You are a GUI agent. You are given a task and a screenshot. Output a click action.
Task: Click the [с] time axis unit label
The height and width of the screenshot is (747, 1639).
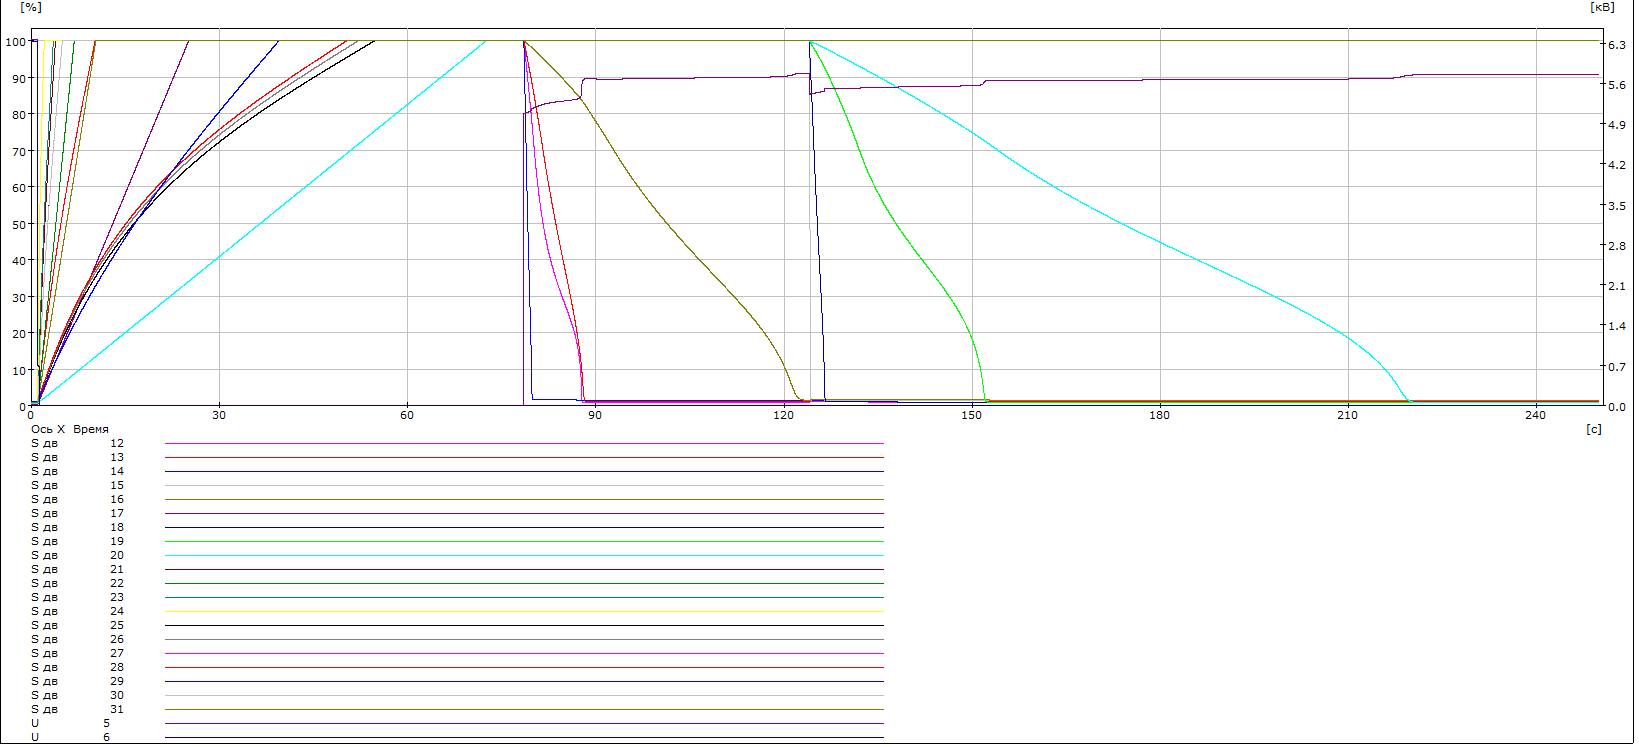(1594, 429)
